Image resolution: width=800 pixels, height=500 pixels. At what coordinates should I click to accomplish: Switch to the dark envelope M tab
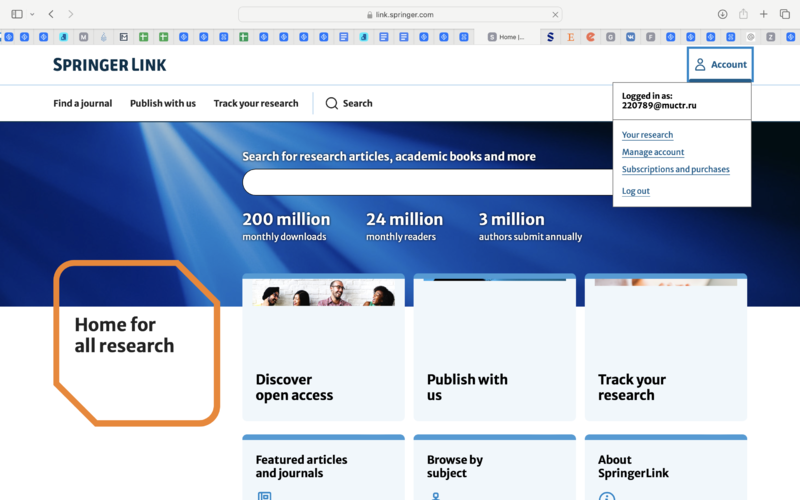click(123, 37)
